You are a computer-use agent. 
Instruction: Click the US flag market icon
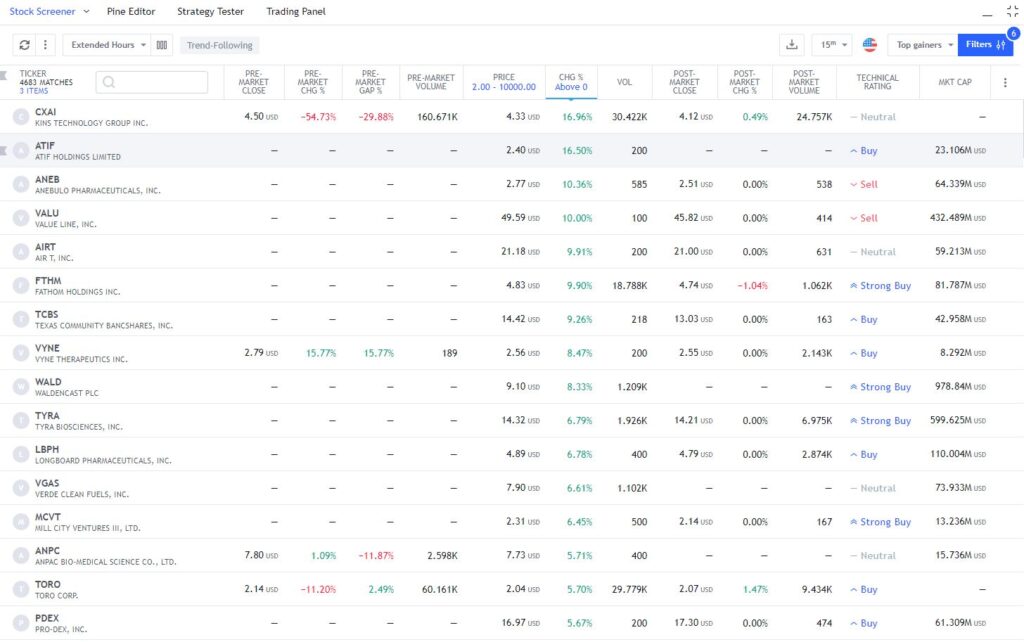[x=870, y=45]
